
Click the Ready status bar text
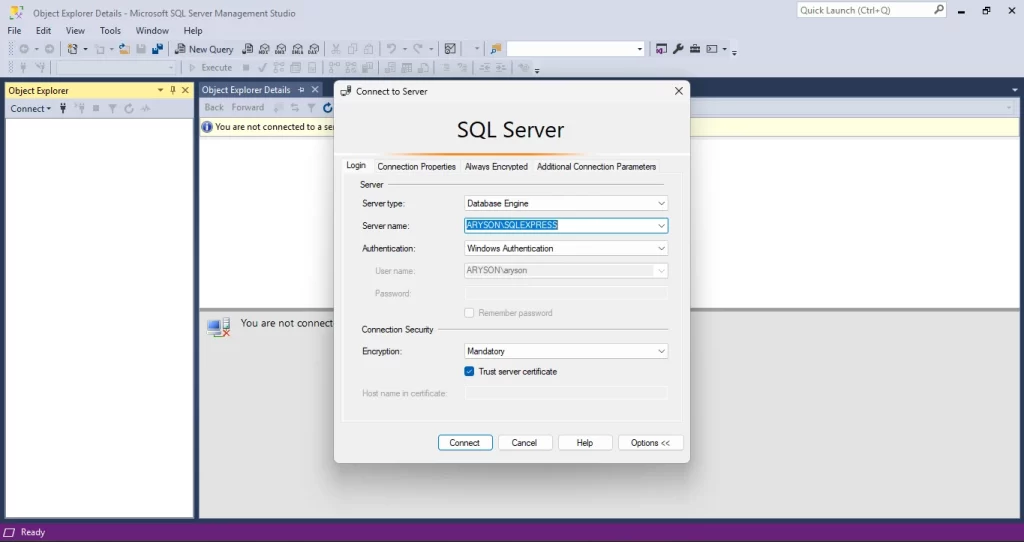coord(33,532)
